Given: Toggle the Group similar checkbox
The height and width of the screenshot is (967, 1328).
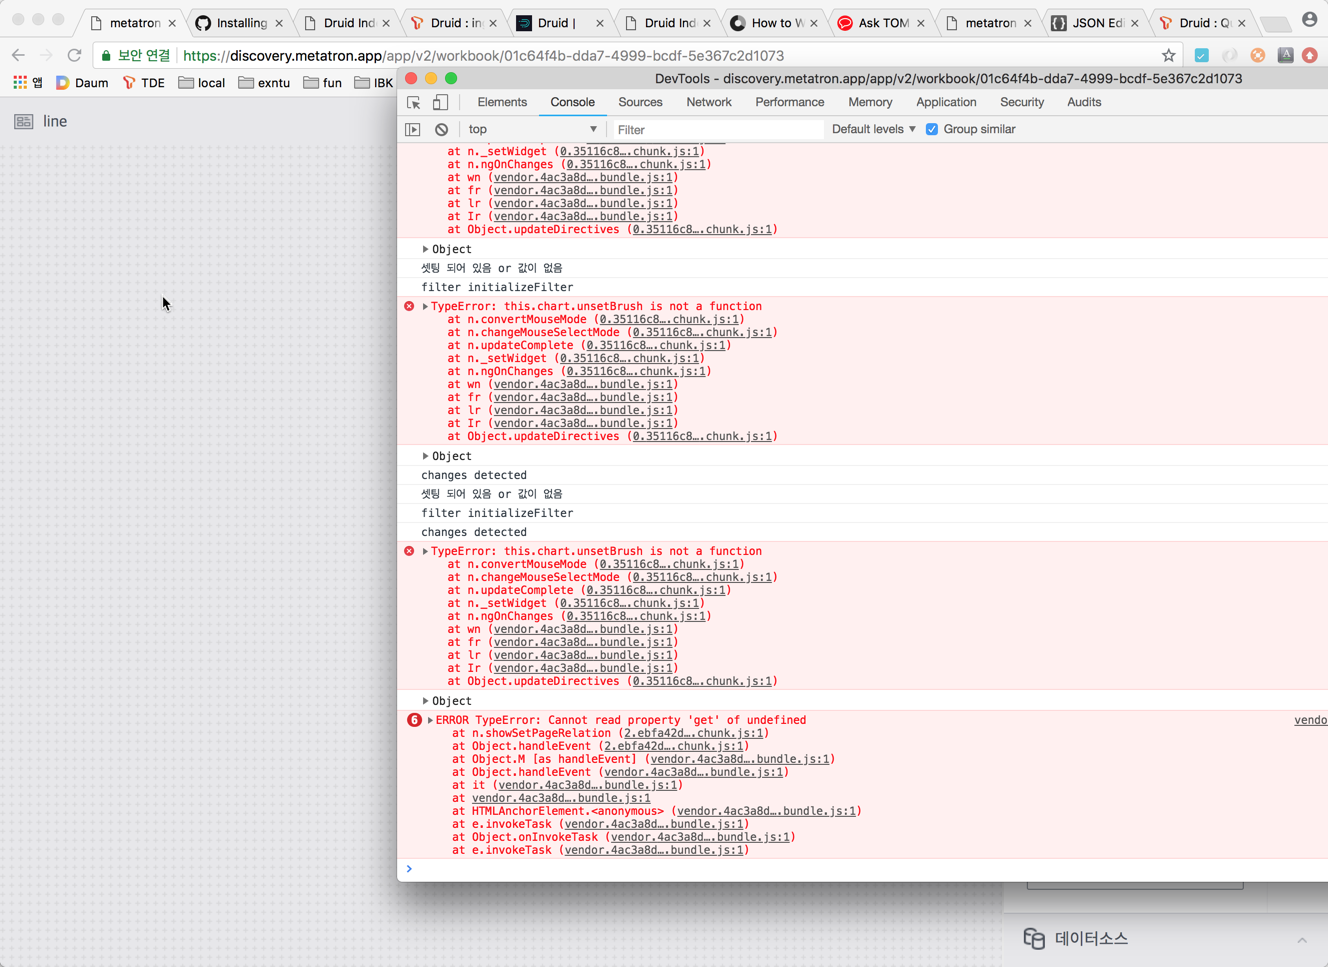Looking at the screenshot, I should (x=932, y=129).
